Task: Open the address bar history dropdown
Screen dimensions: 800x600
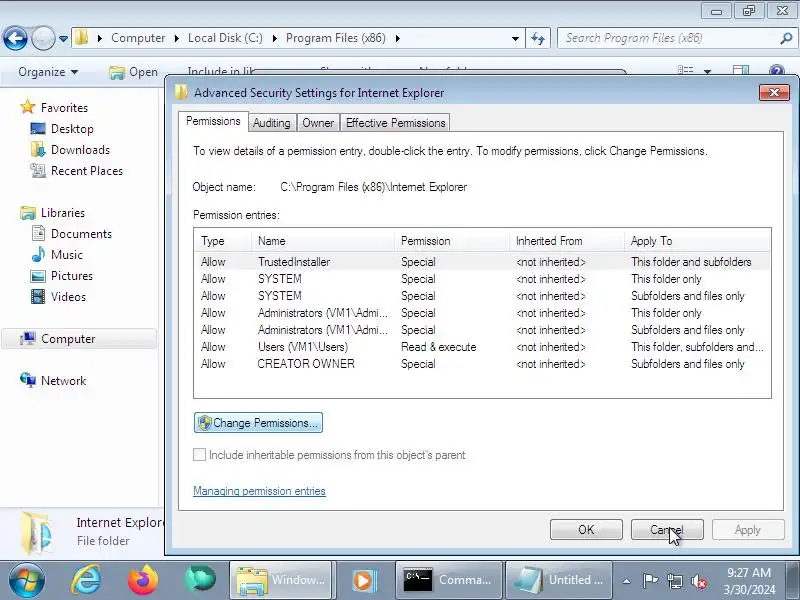Action: click(515, 38)
